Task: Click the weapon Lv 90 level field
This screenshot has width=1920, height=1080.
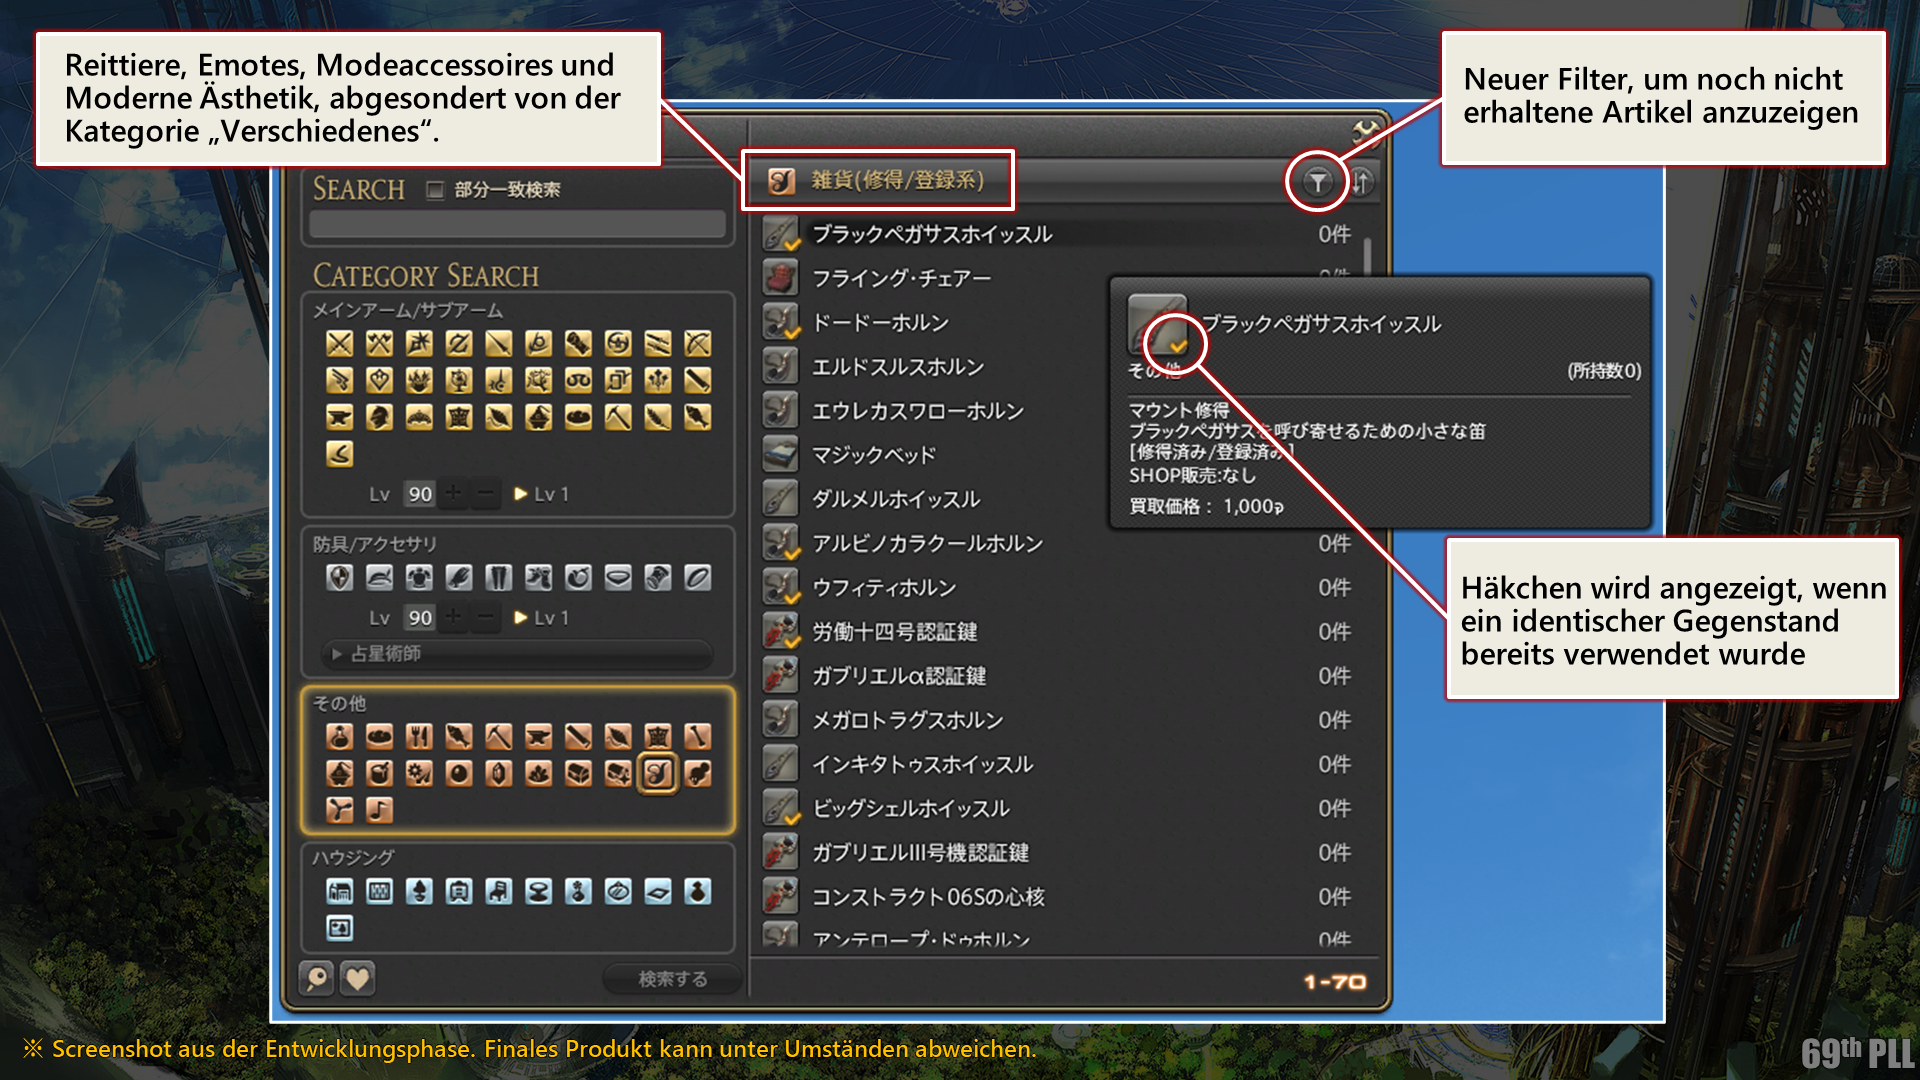Action: 420,494
